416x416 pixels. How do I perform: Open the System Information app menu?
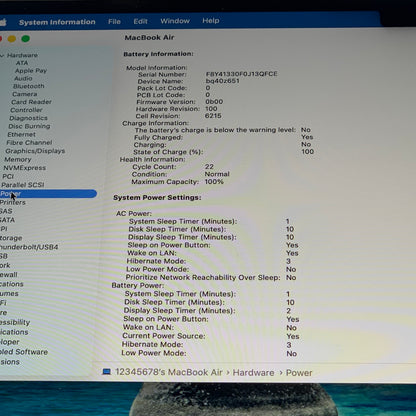click(x=57, y=22)
